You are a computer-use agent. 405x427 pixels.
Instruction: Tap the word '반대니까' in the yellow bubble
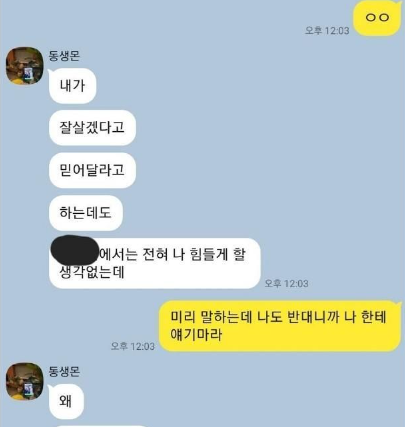(x=313, y=317)
